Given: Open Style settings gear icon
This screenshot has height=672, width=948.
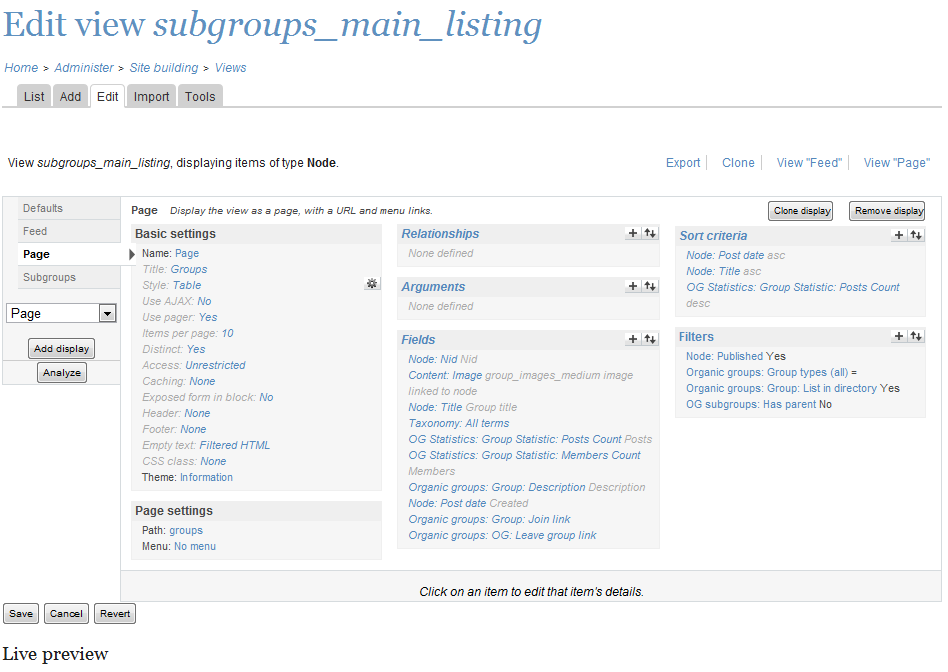Looking at the screenshot, I should pyautogui.click(x=372, y=283).
